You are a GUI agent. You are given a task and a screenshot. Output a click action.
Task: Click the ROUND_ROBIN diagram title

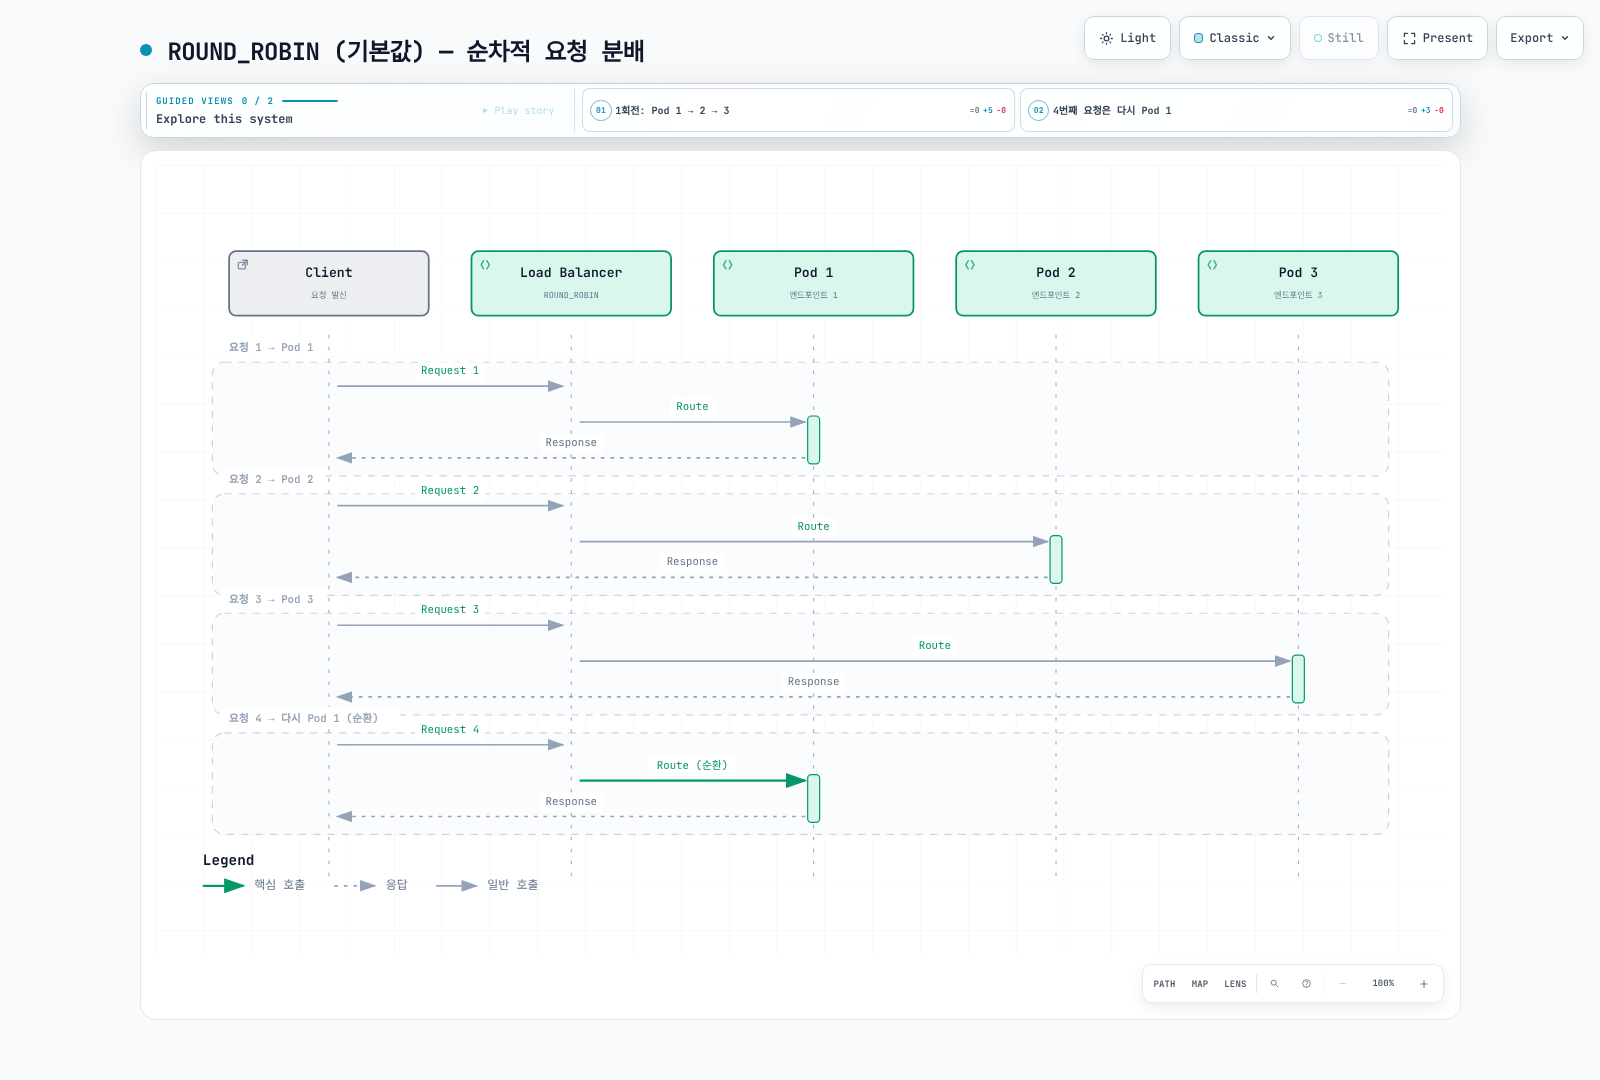coord(406,52)
